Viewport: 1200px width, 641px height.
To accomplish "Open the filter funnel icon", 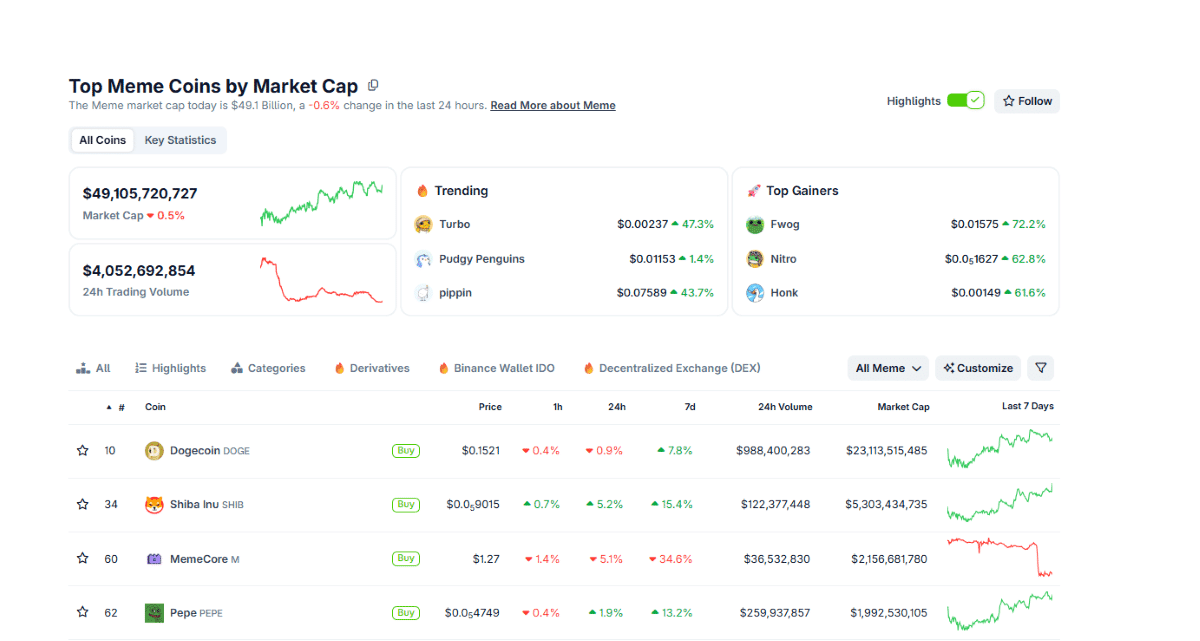I will click(1040, 367).
